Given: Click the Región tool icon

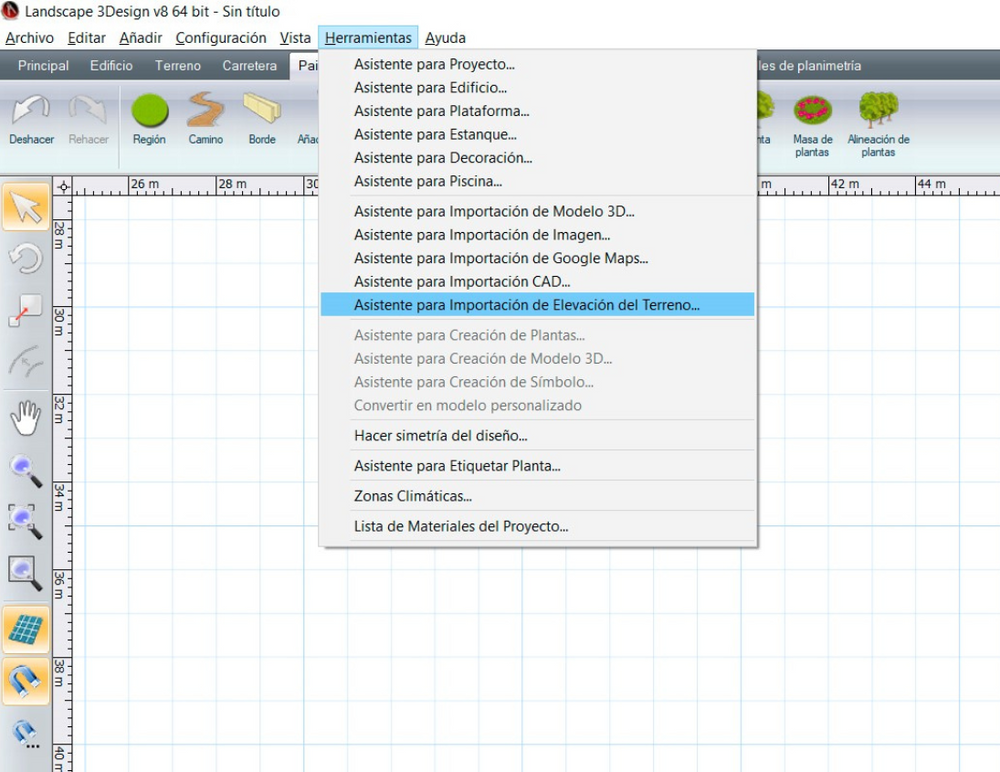Looking at the screenshot, I should point(149,112).
